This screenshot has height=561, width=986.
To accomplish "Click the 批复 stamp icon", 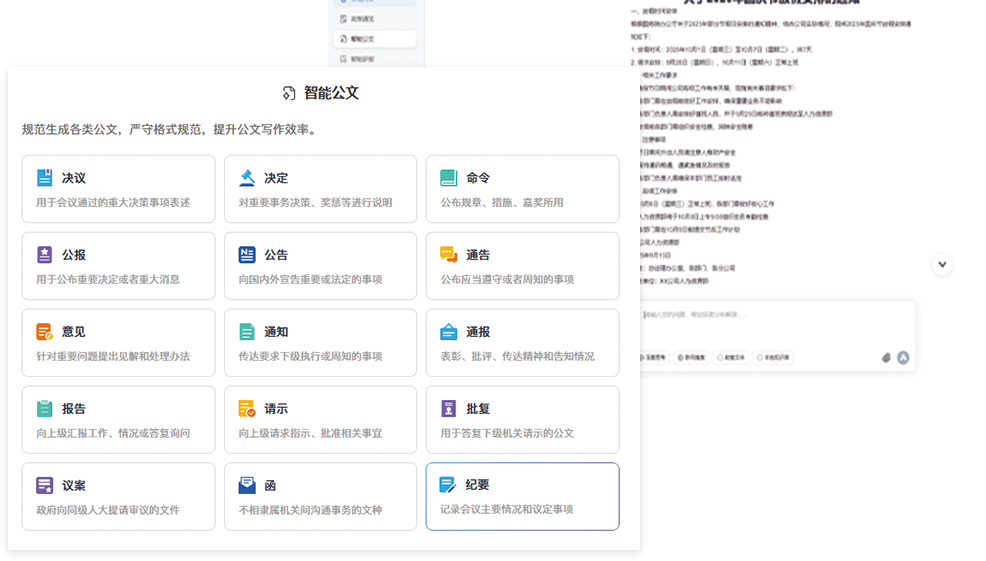I will [449, 409].
